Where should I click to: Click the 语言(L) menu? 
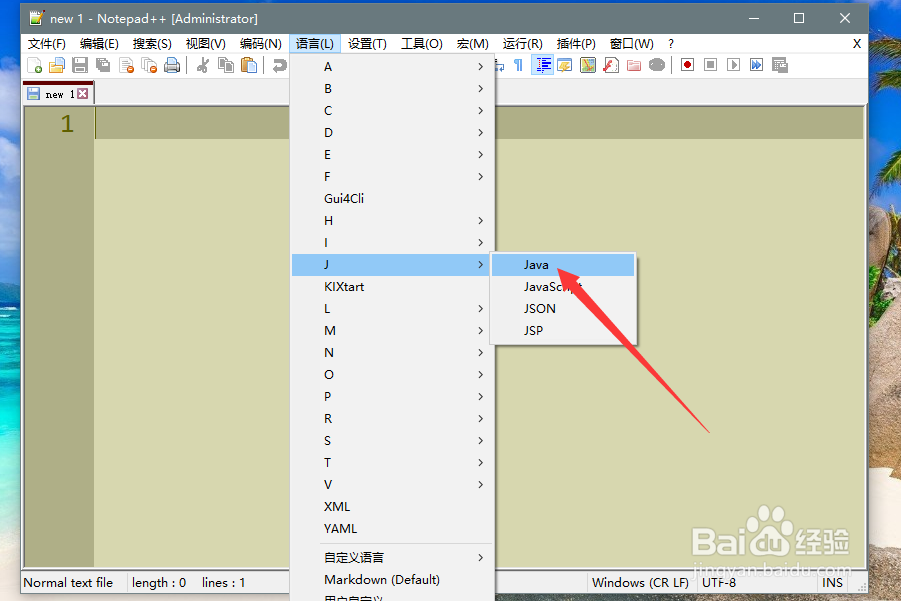315,44
